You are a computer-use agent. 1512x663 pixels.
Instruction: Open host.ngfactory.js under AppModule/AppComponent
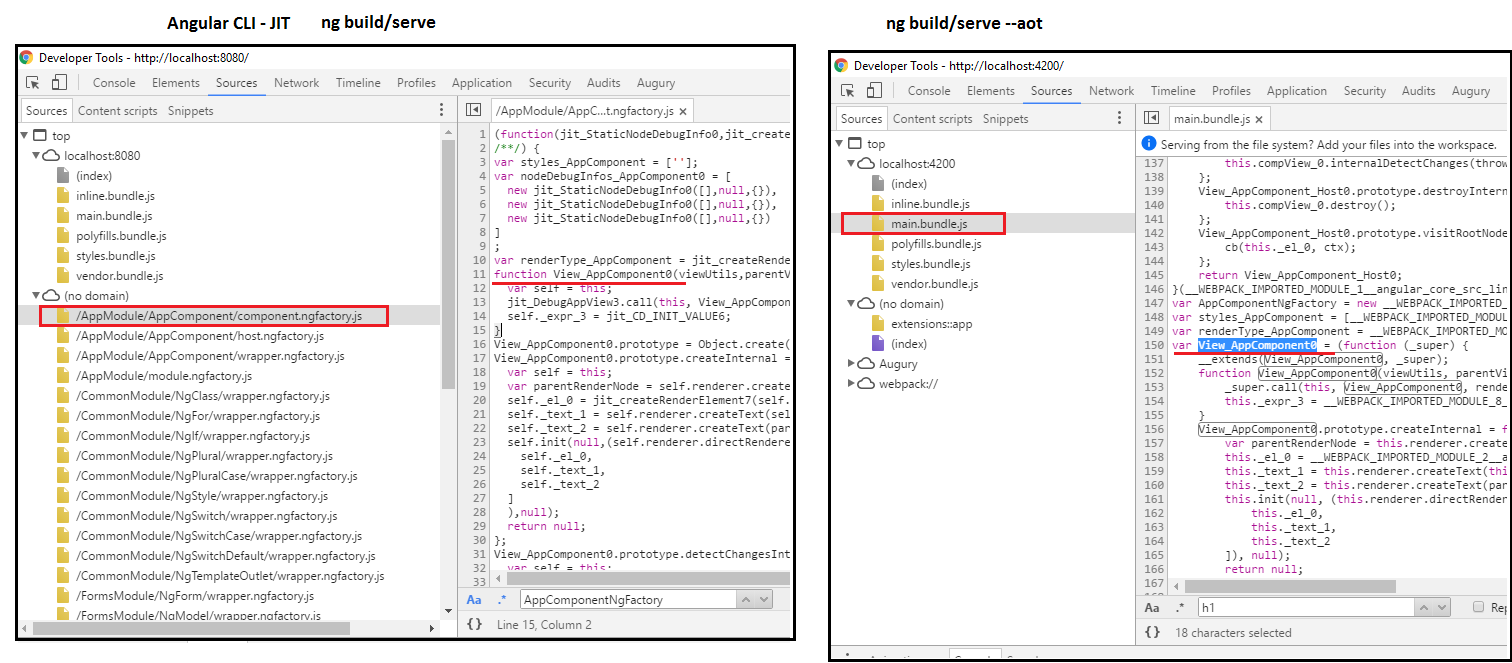coord(199,336)
